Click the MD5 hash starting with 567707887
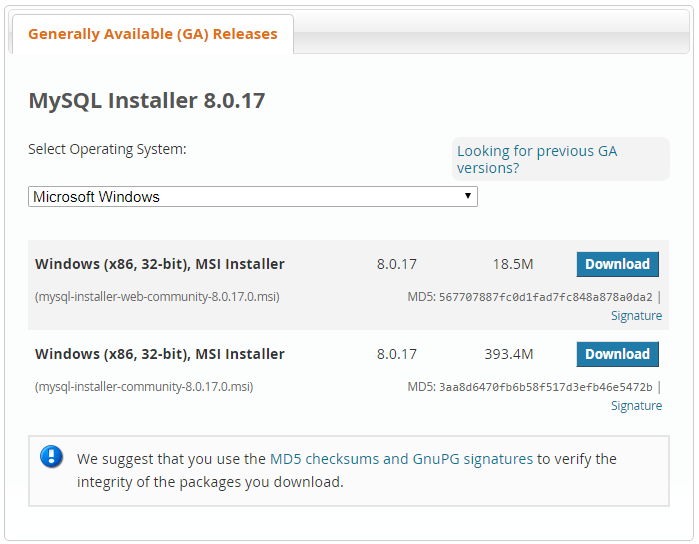The image size is (699, 544). click(x=545, y=297)
